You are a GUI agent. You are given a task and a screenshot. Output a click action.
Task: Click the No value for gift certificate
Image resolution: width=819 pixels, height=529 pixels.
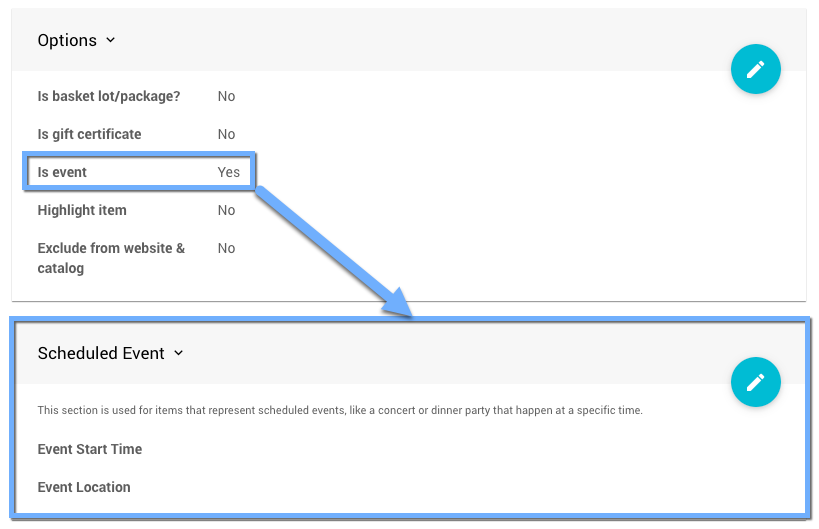point(226,134)
